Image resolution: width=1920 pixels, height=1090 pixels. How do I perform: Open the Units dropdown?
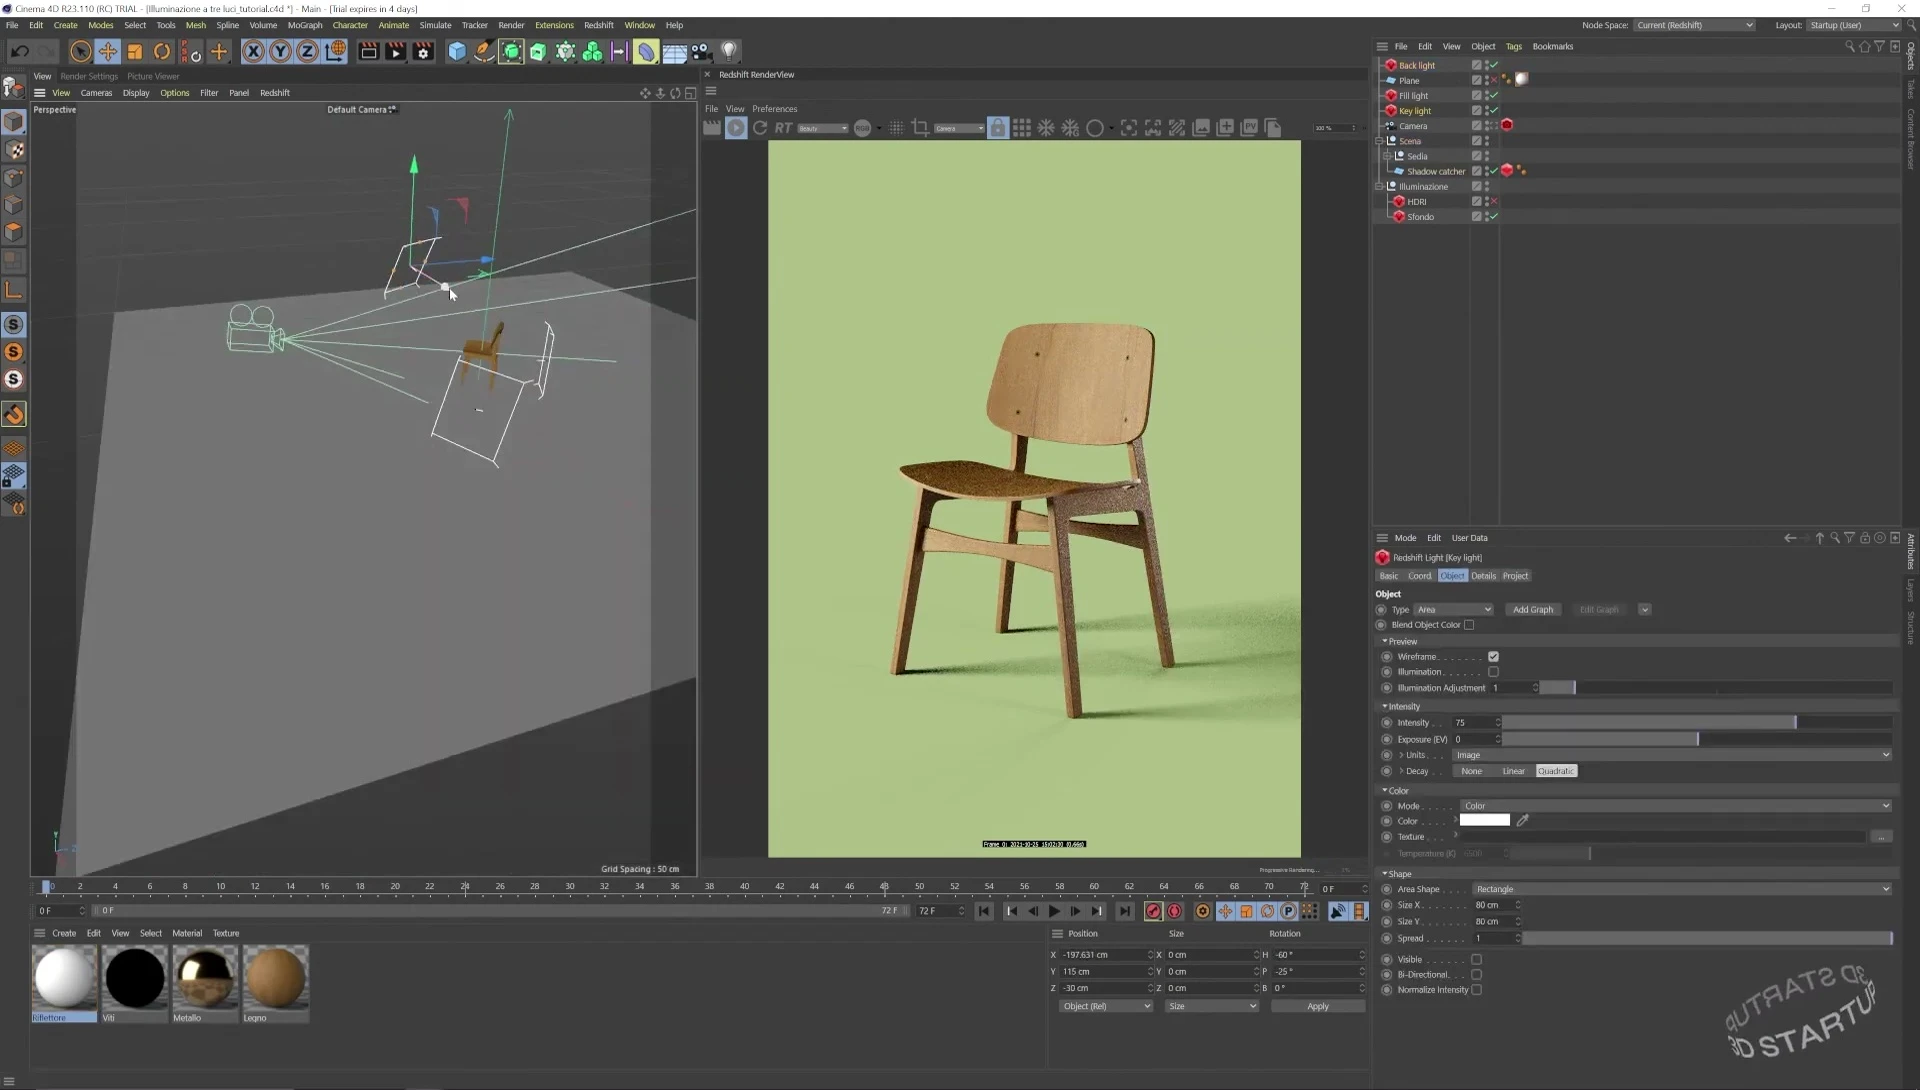coord(1672,755)
